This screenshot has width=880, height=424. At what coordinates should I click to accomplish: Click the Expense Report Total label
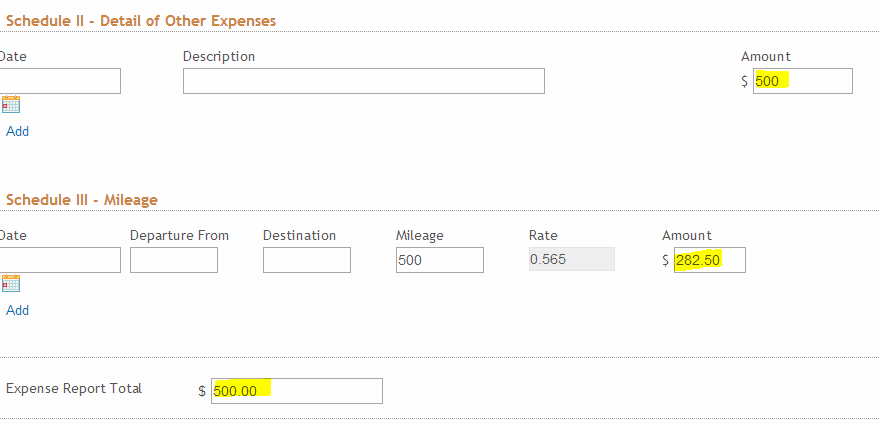point(74,388)
